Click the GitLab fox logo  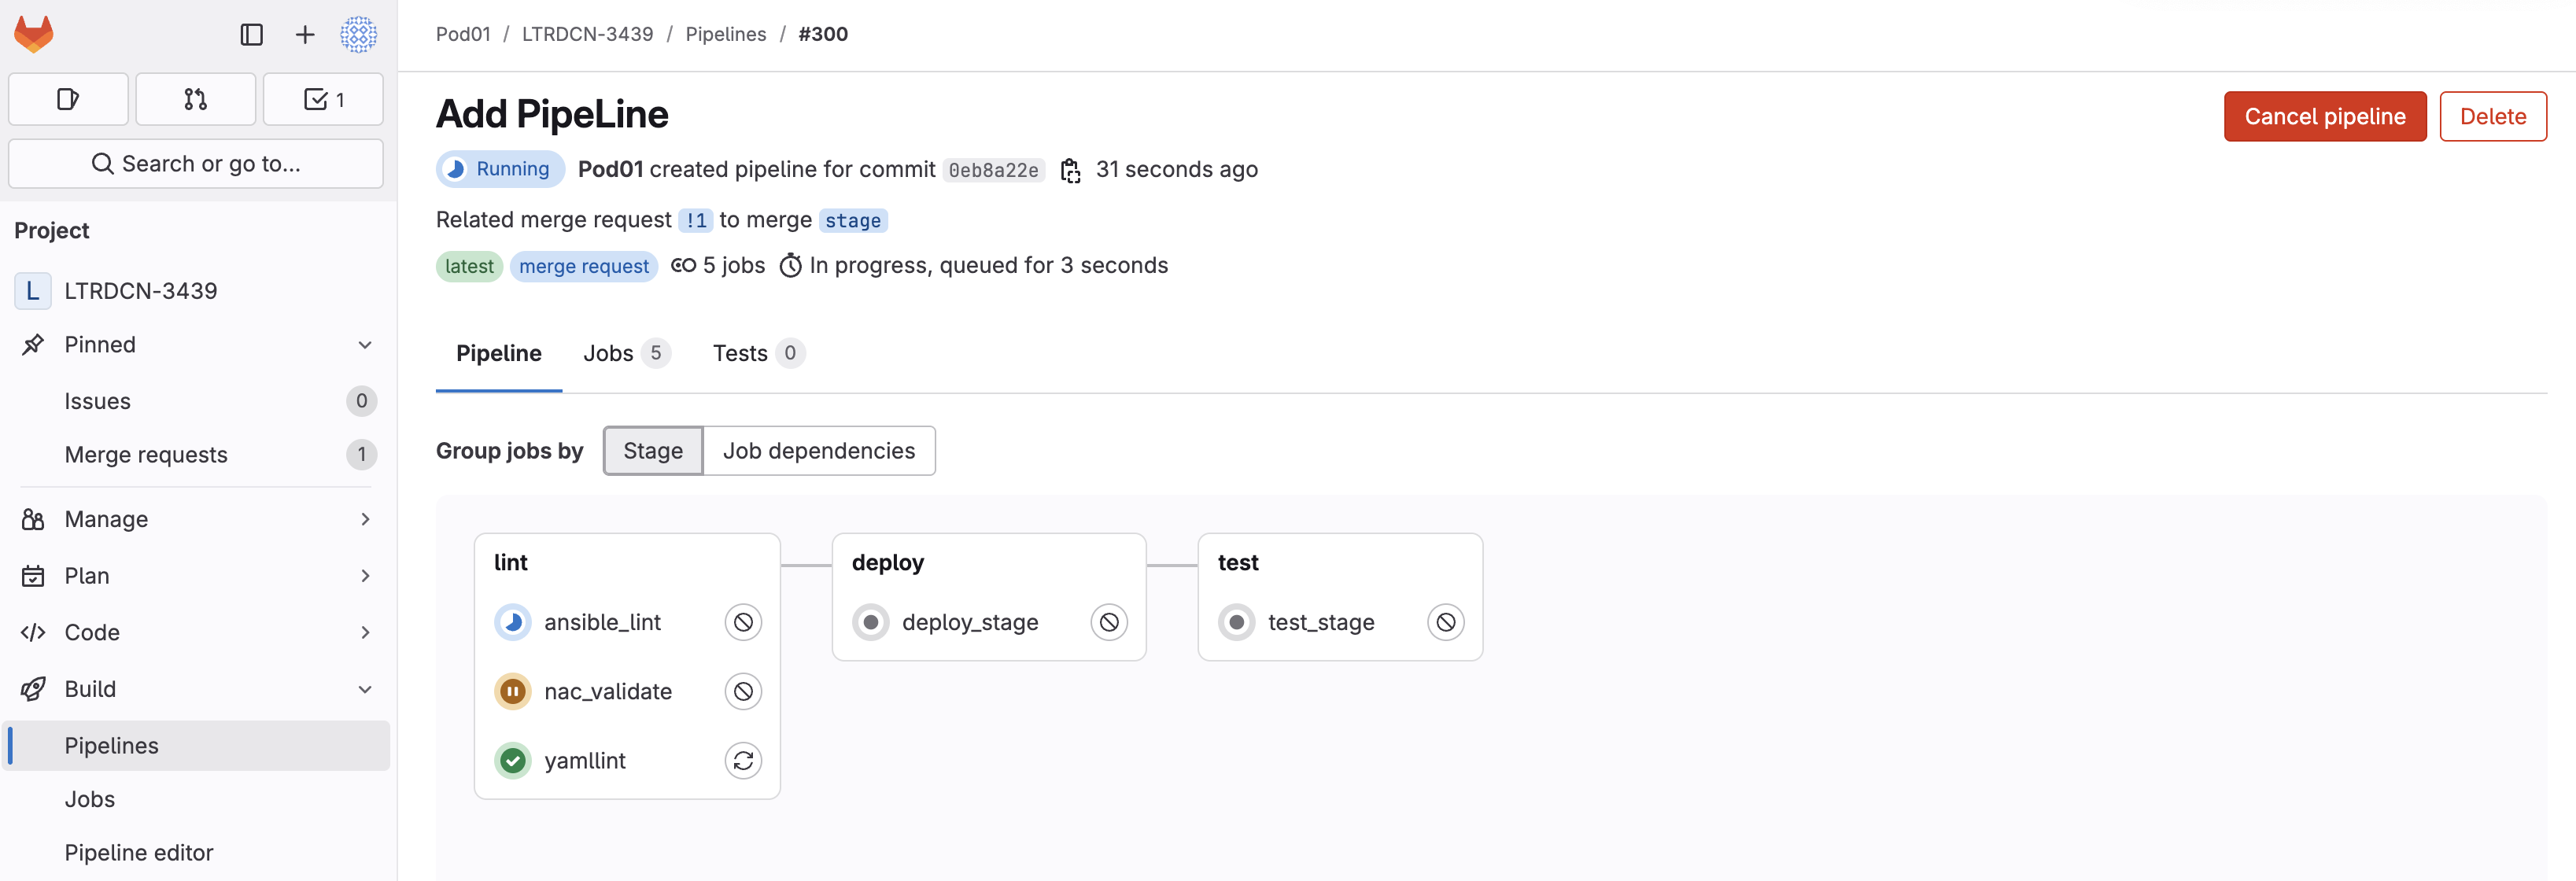pyautogui.click(x=33, y=33)
